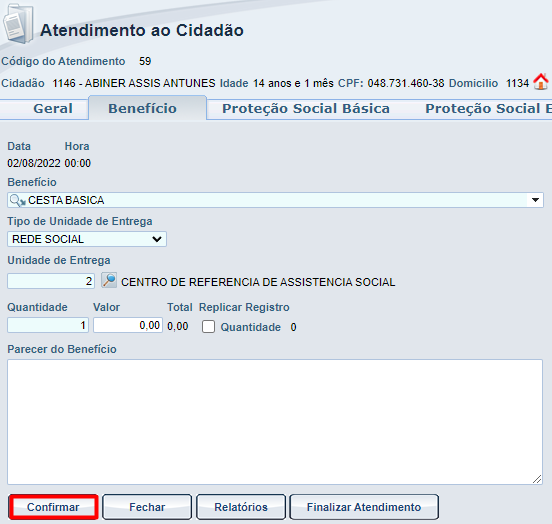Click into the Quantidade input field

point(48,325)
